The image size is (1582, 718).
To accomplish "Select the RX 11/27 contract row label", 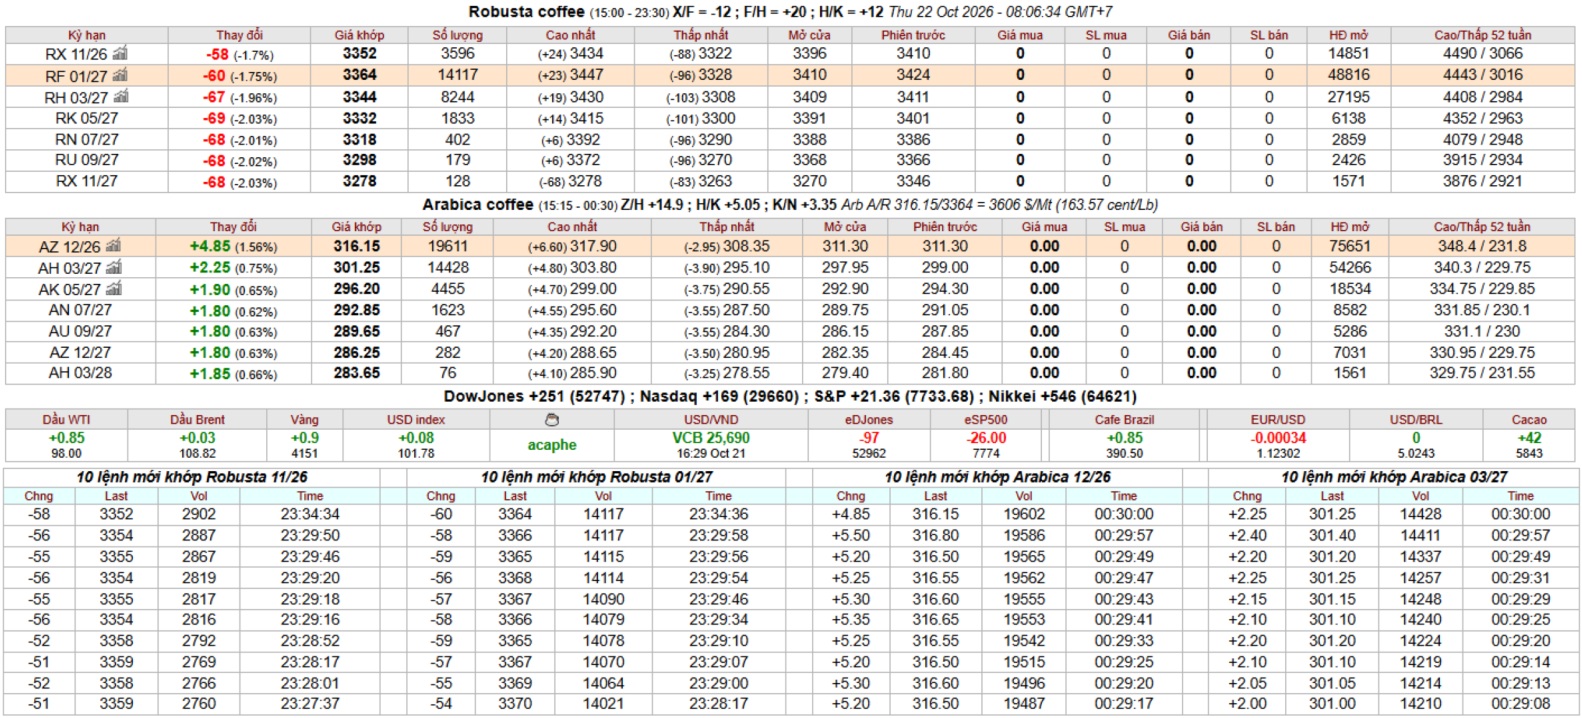I will pos(86,181).
